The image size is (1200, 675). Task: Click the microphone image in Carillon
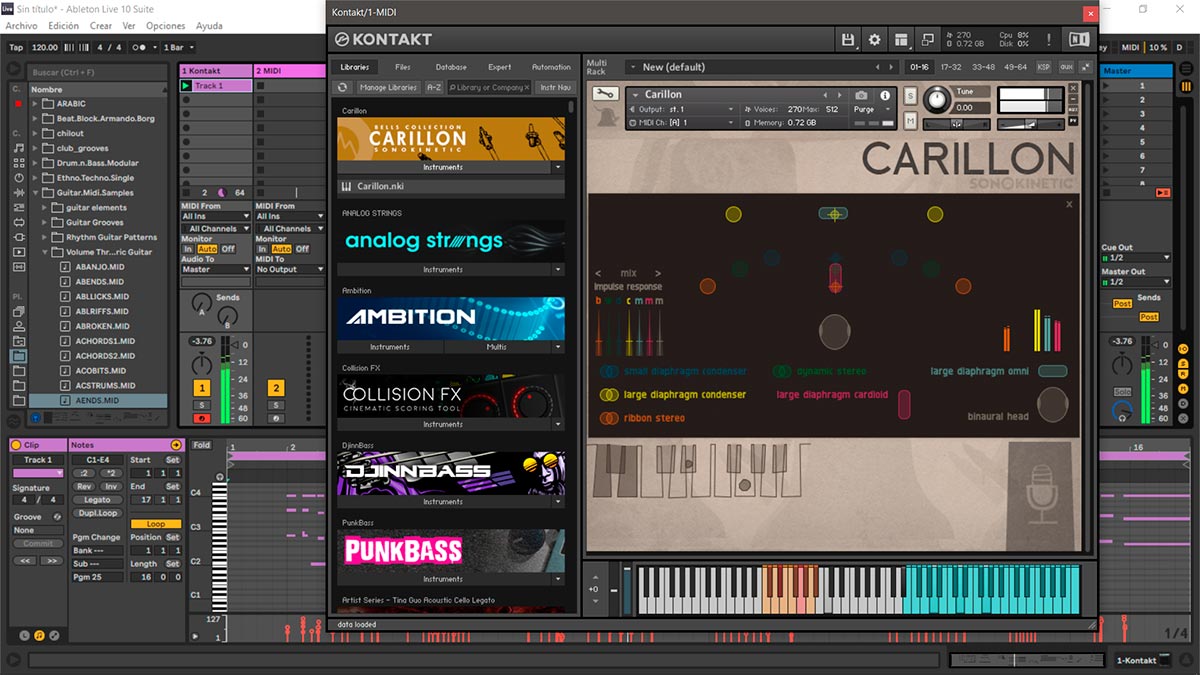(x=1043, y=494)
